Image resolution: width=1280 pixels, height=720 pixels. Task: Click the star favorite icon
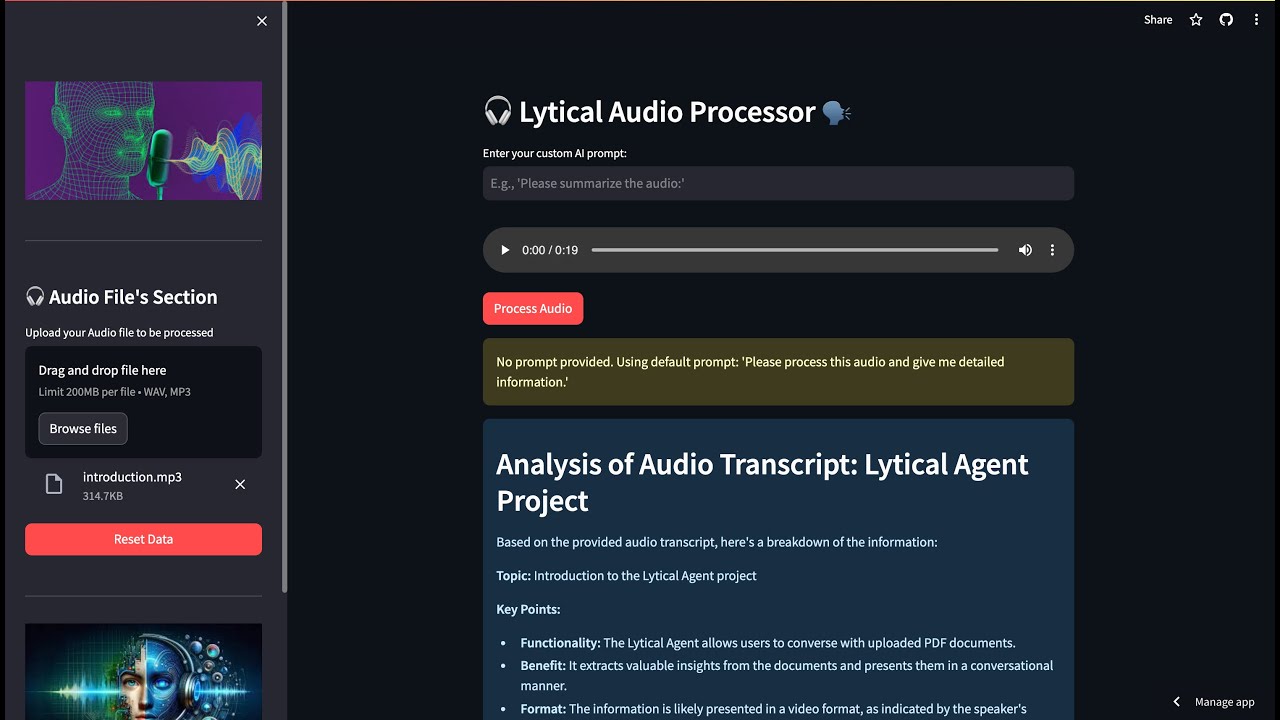[1196, 20]
